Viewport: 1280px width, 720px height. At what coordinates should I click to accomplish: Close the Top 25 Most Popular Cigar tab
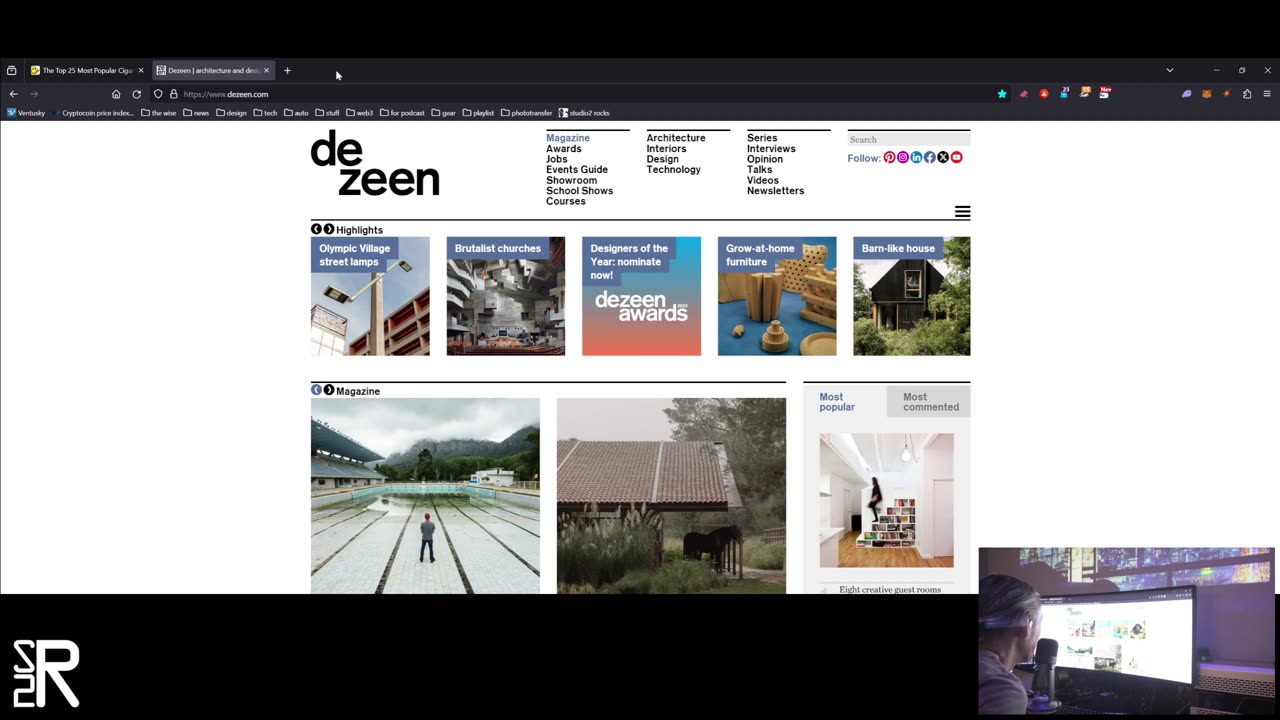(x=141, y=70)
